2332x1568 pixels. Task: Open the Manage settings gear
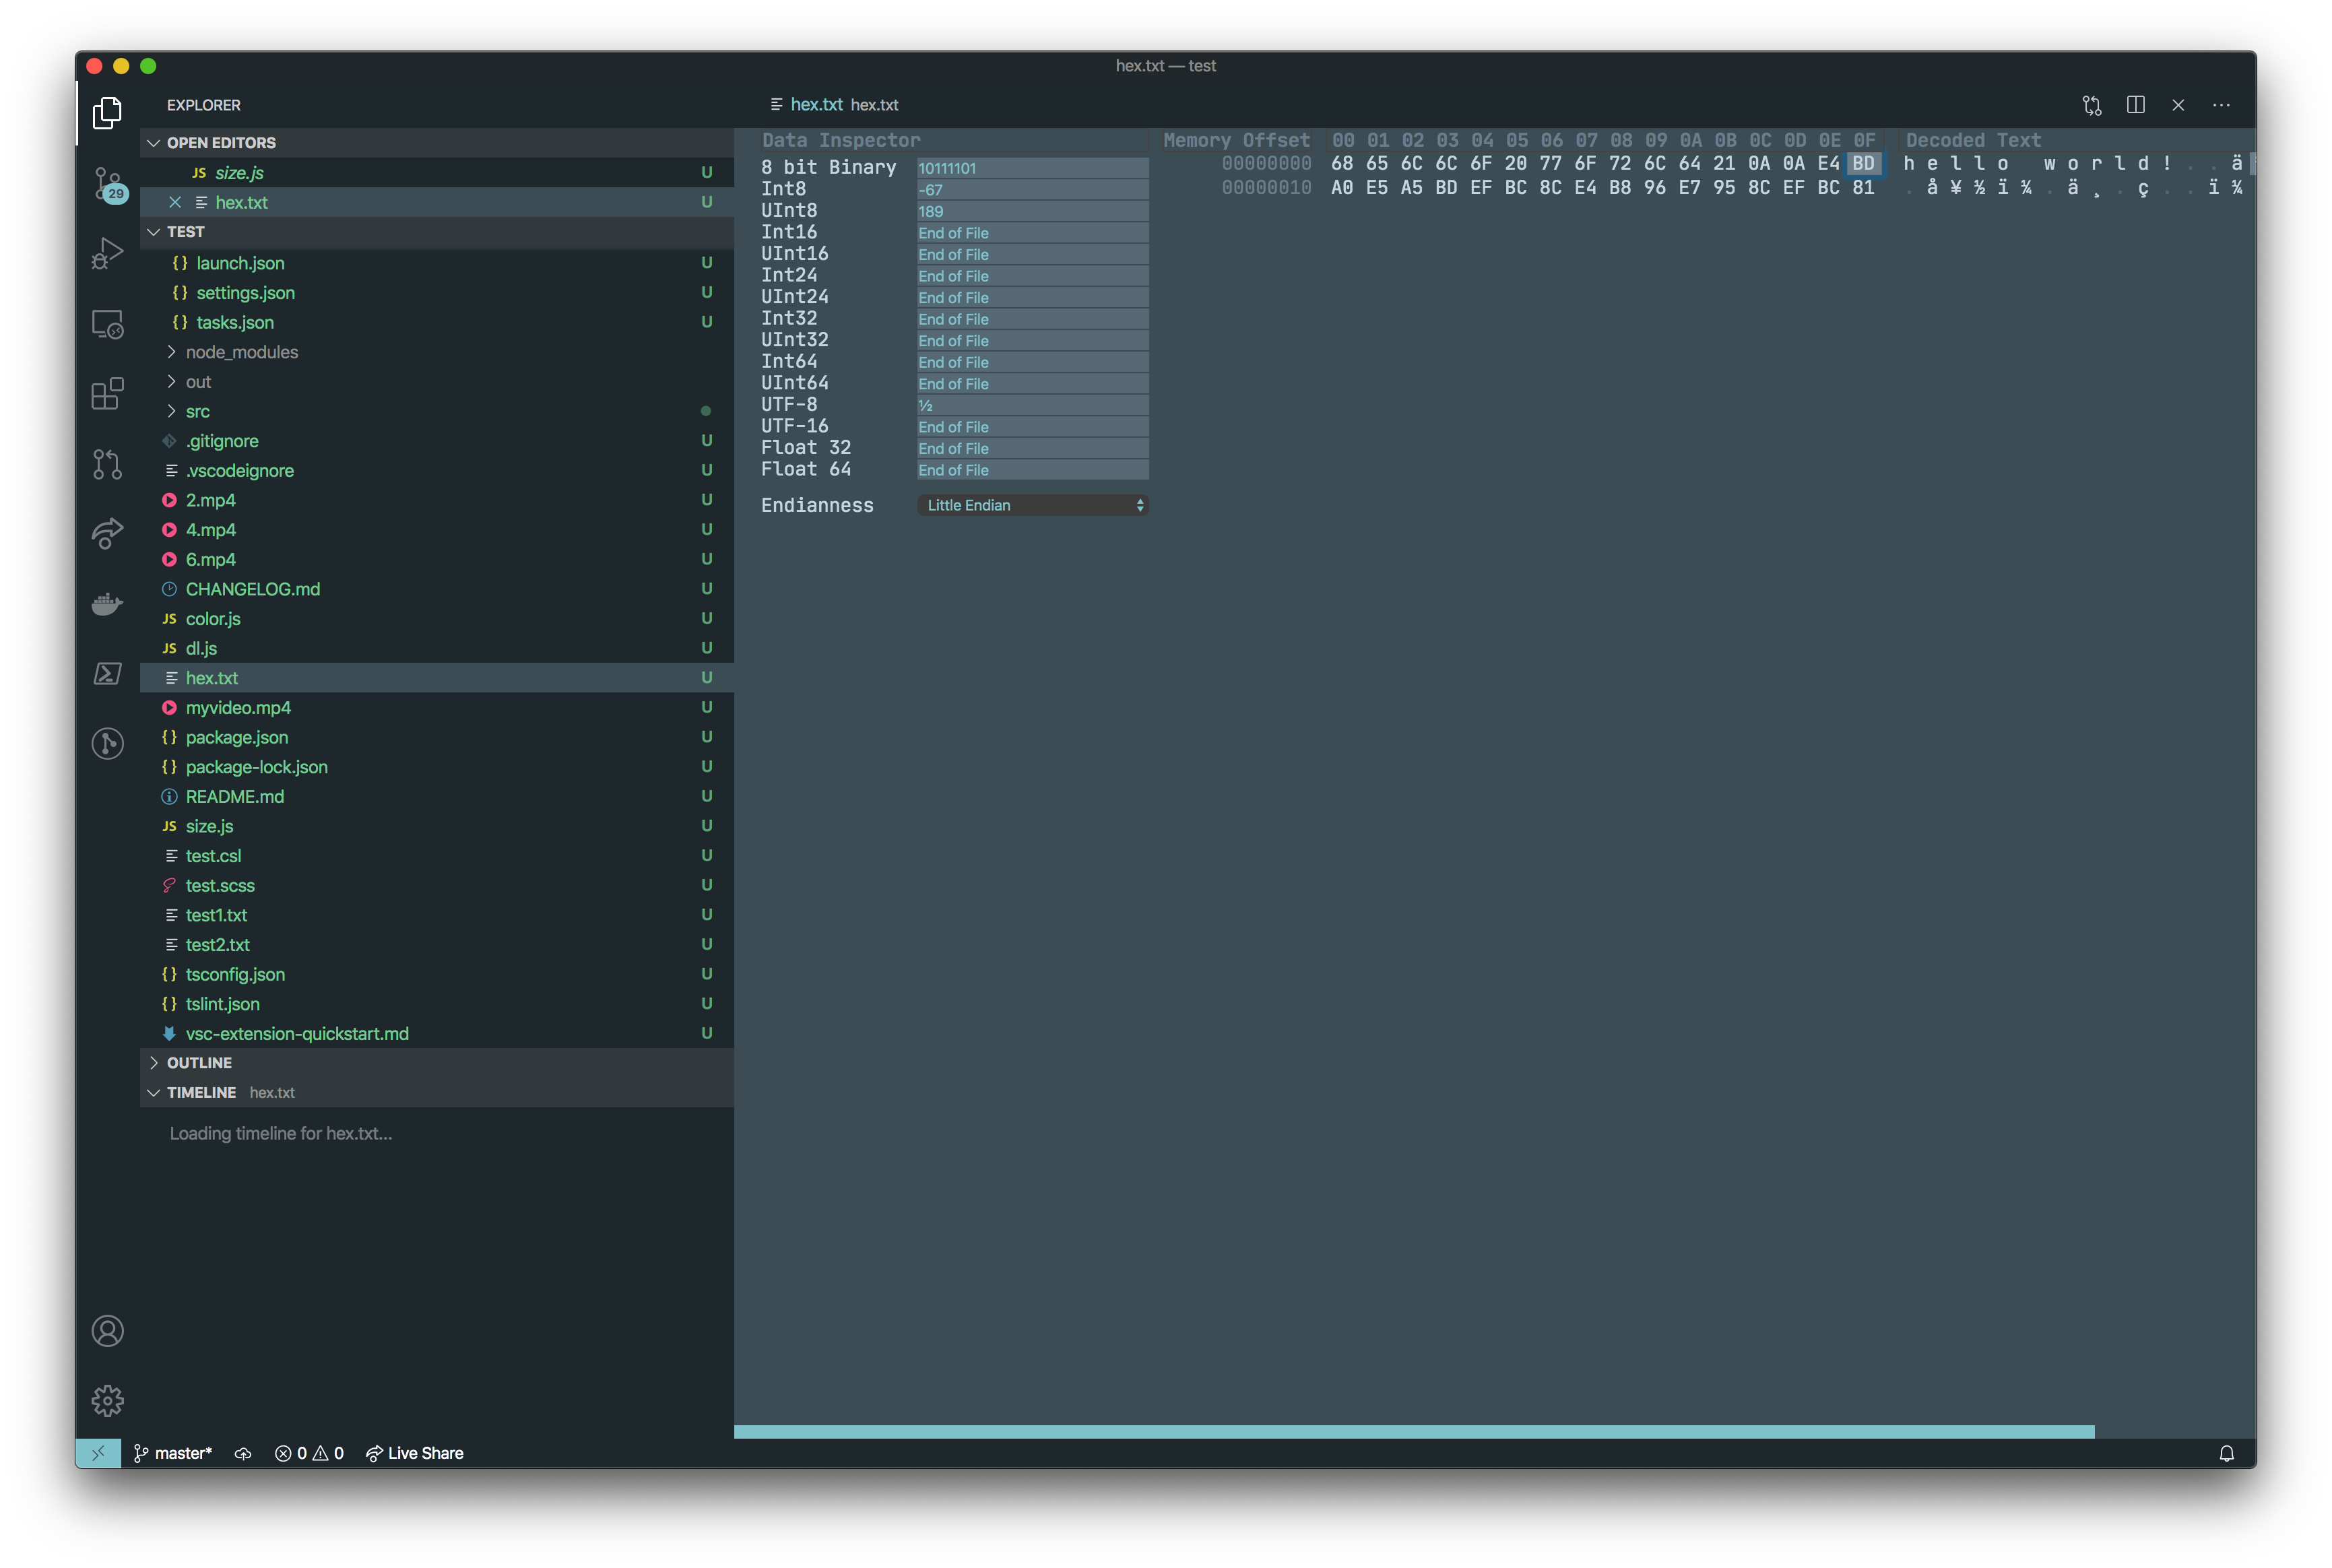(x=107, y=1401)
